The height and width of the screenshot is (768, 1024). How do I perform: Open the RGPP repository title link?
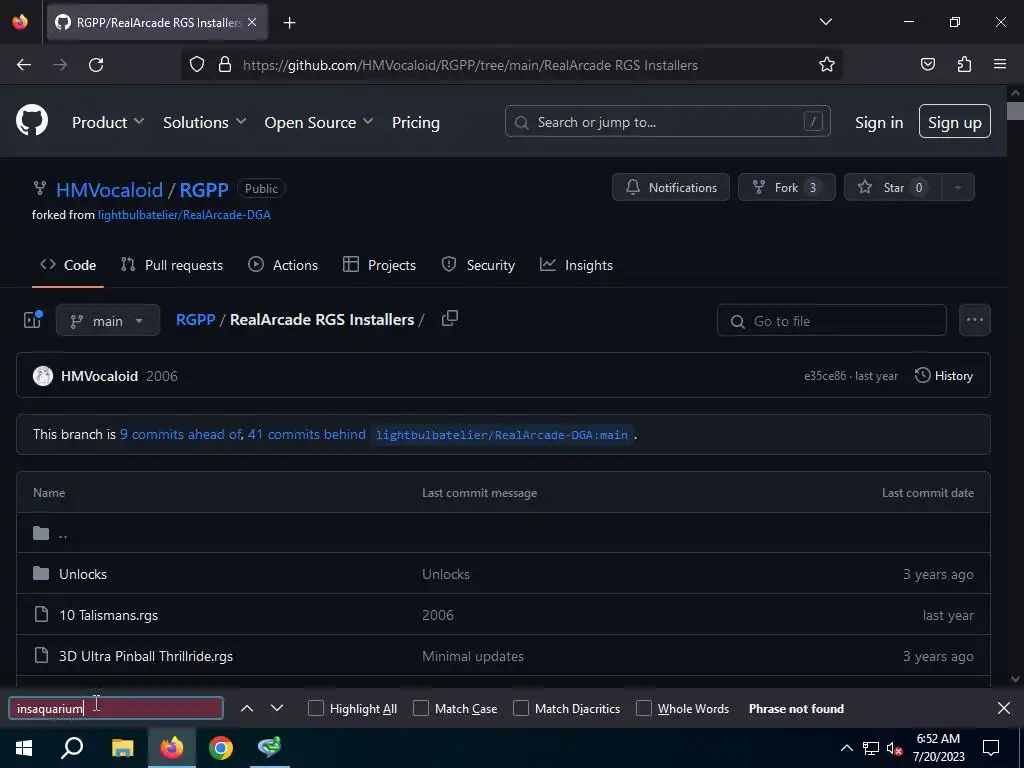[204, 189]
